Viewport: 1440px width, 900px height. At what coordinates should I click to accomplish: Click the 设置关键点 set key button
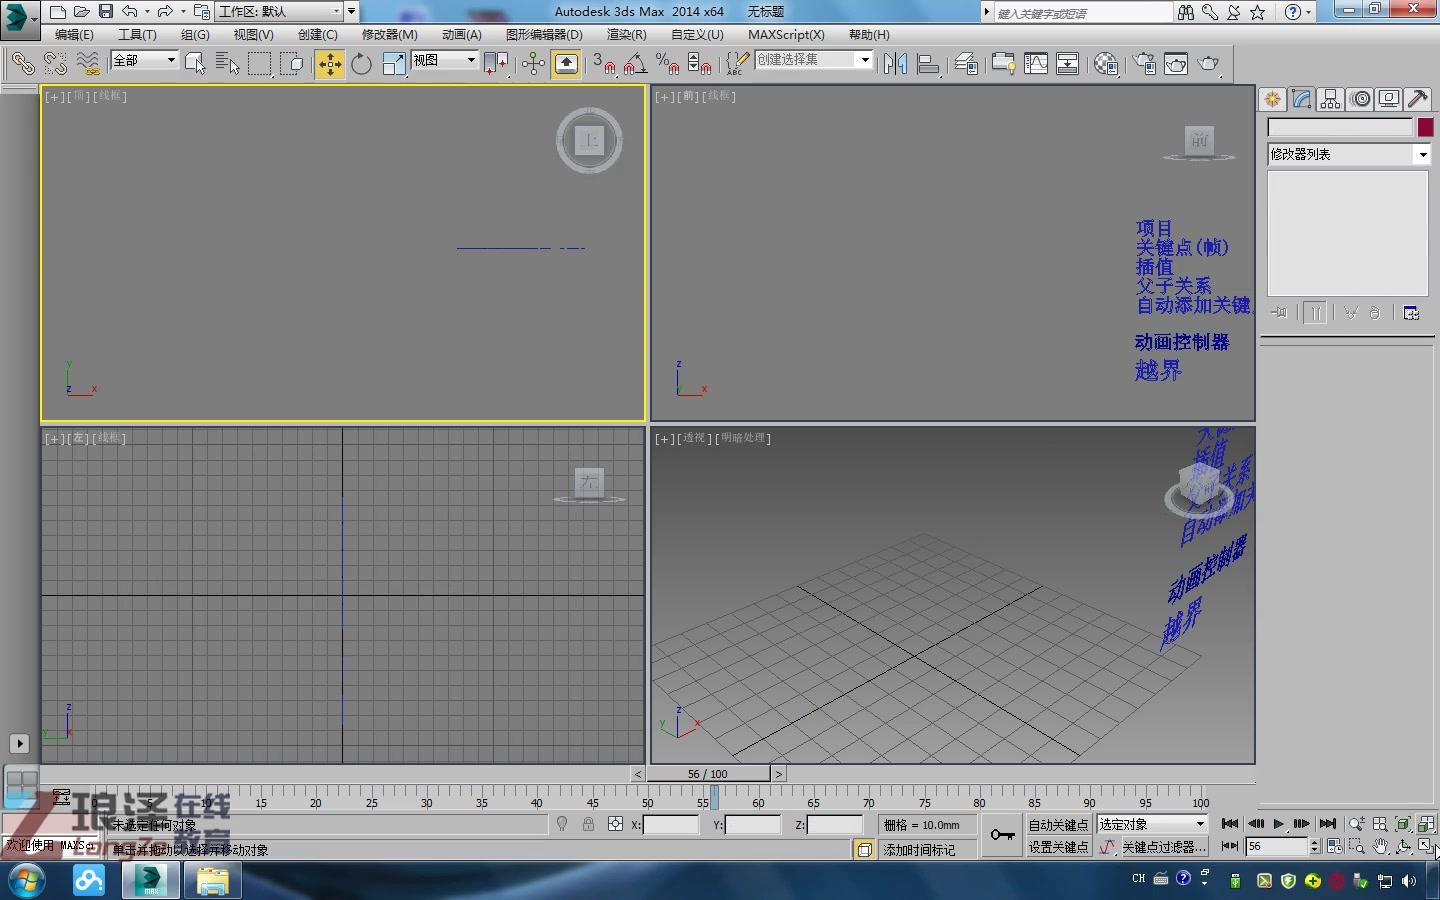point(1058,847)
